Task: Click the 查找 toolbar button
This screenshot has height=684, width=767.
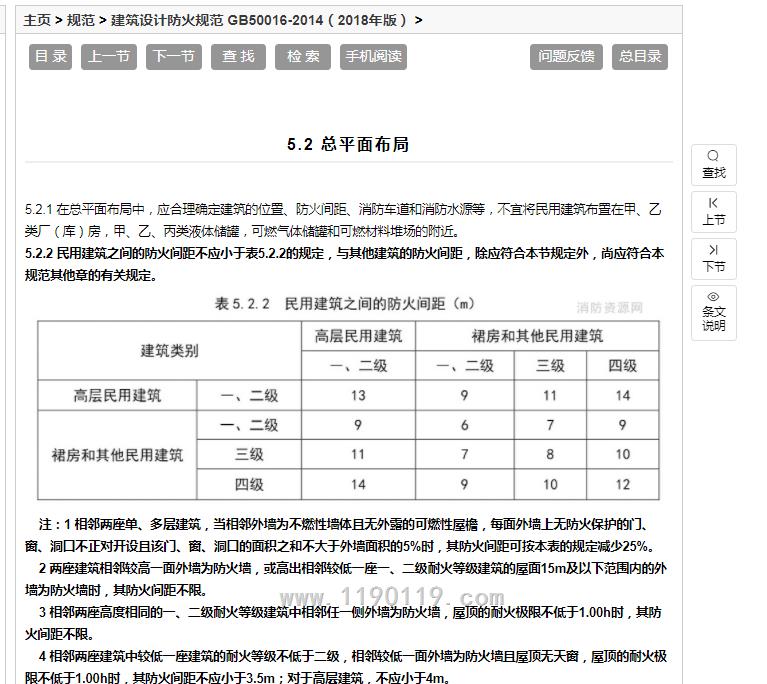Action: pos(238,57)
